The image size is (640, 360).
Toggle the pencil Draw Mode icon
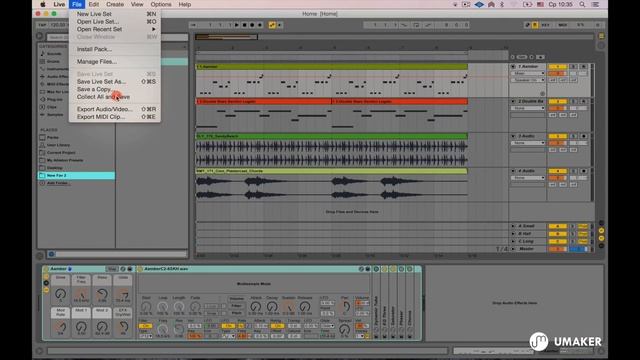point(527,25)
